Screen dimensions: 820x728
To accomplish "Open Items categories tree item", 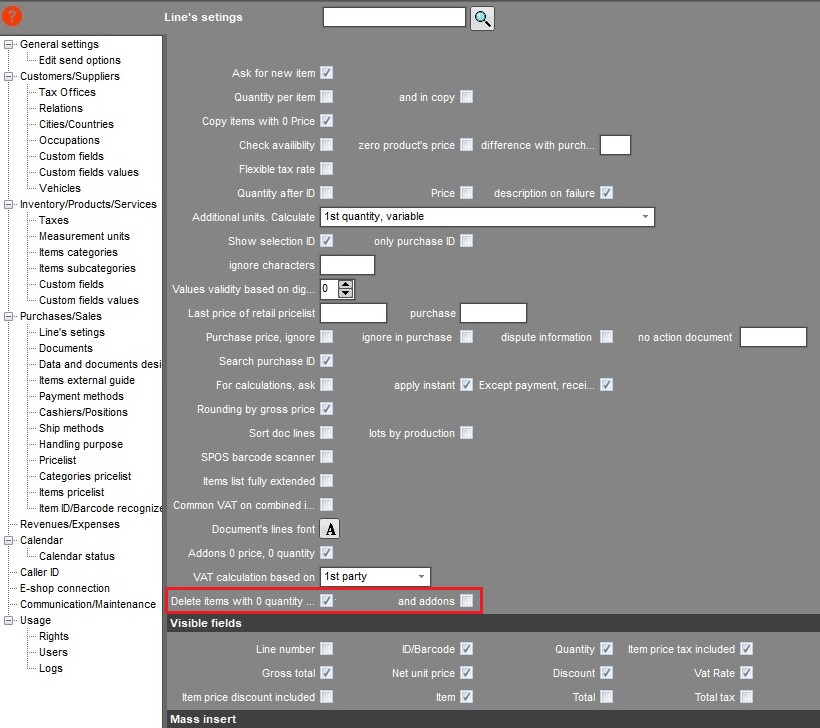I will coord(78,252).
